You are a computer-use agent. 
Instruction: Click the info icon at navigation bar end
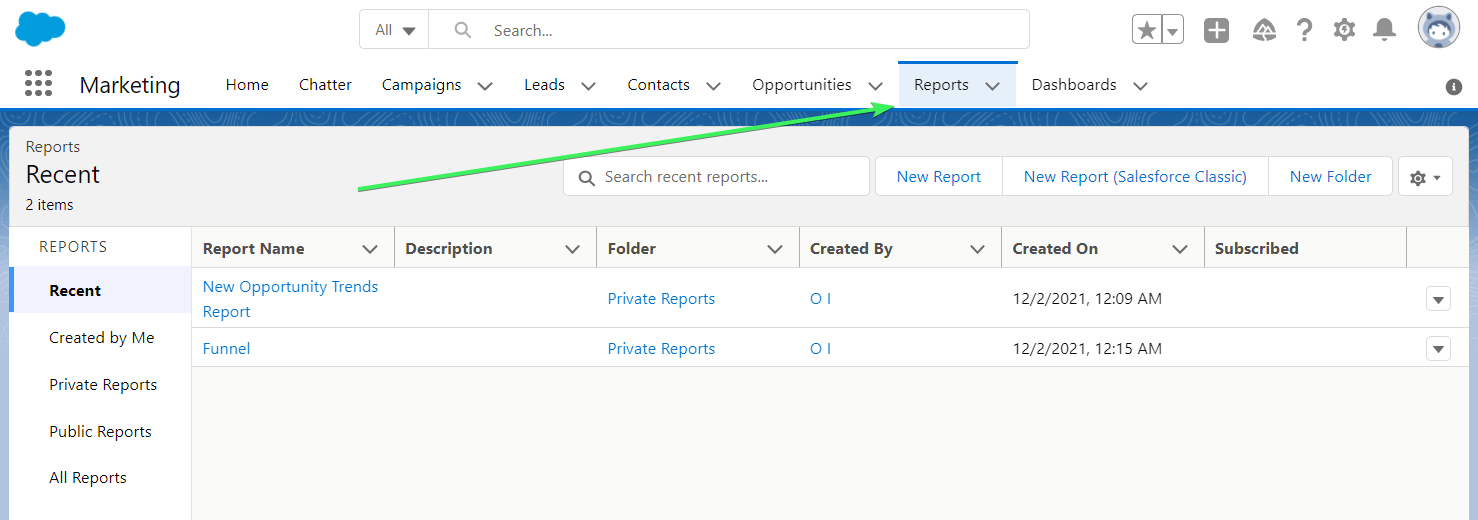(x=1454, y=87)
